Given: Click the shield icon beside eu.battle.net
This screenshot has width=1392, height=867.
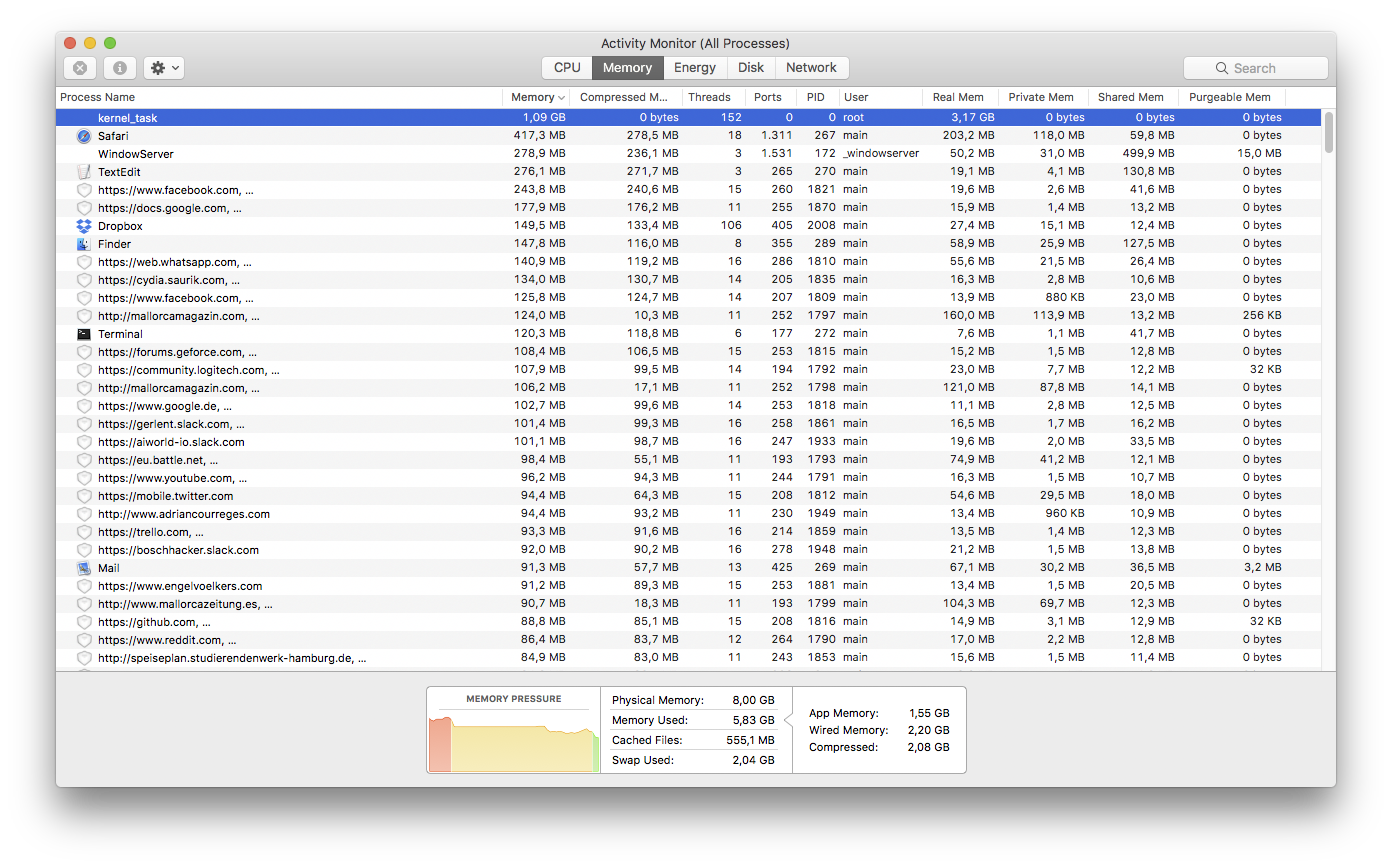Looking at the screenshot, I should (84, 460).
